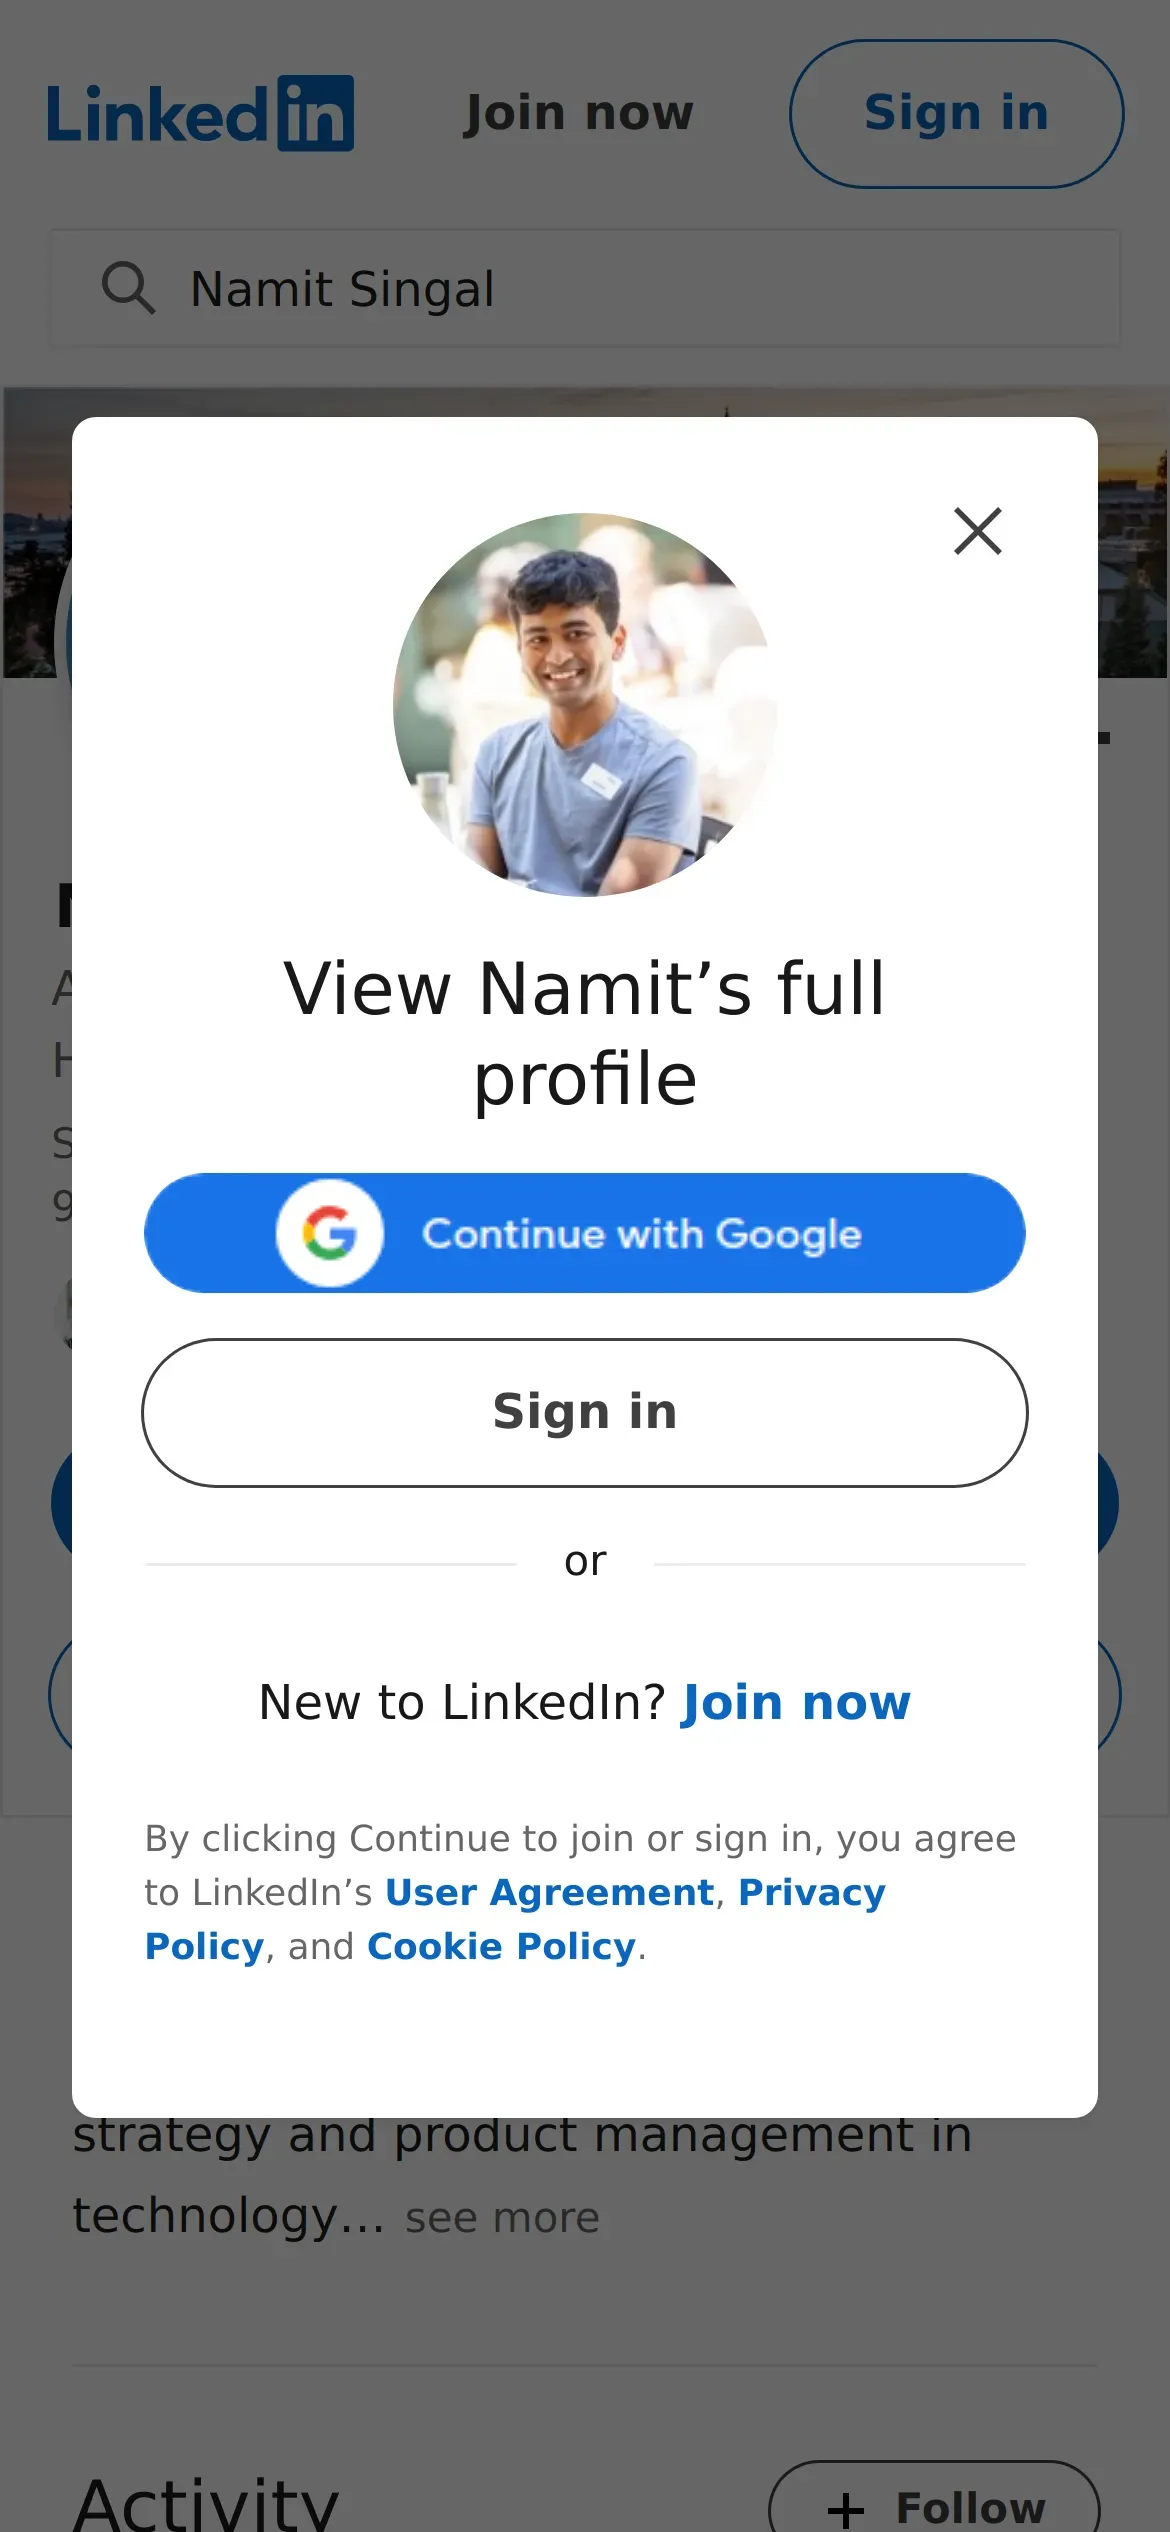Open the User Agreement link
1170x2532 pixels.
[549, 1892]
